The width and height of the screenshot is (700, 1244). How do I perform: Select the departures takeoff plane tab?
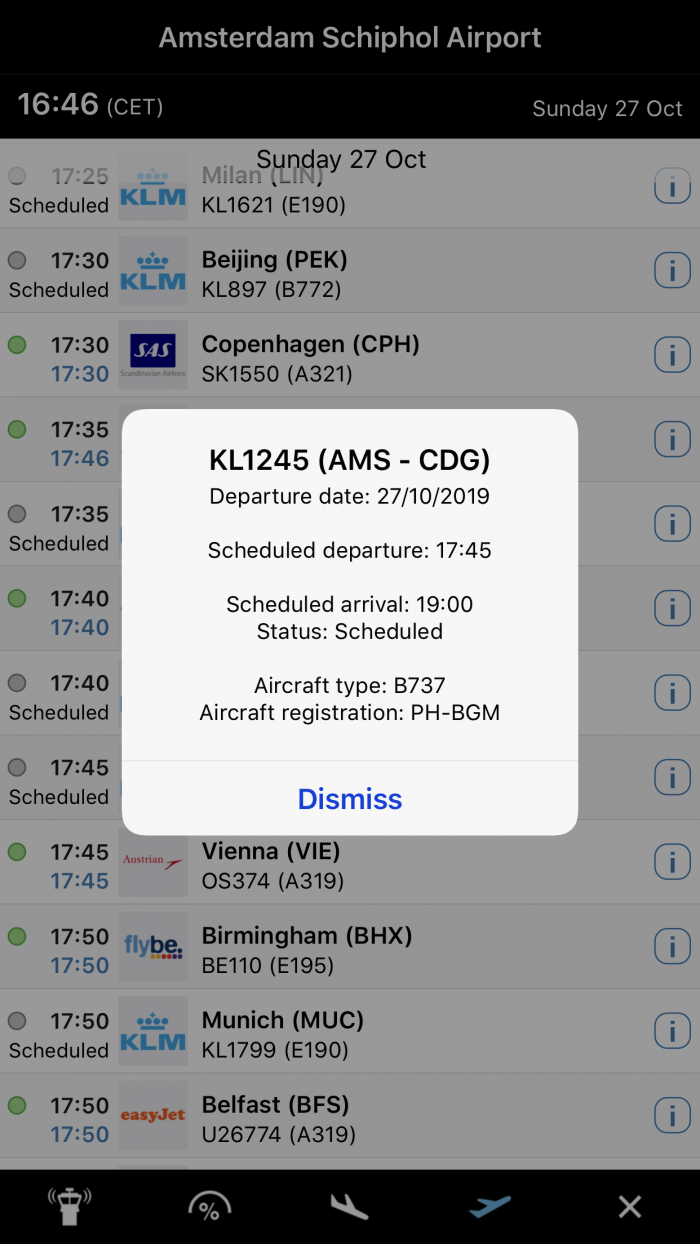[490, 1207]
